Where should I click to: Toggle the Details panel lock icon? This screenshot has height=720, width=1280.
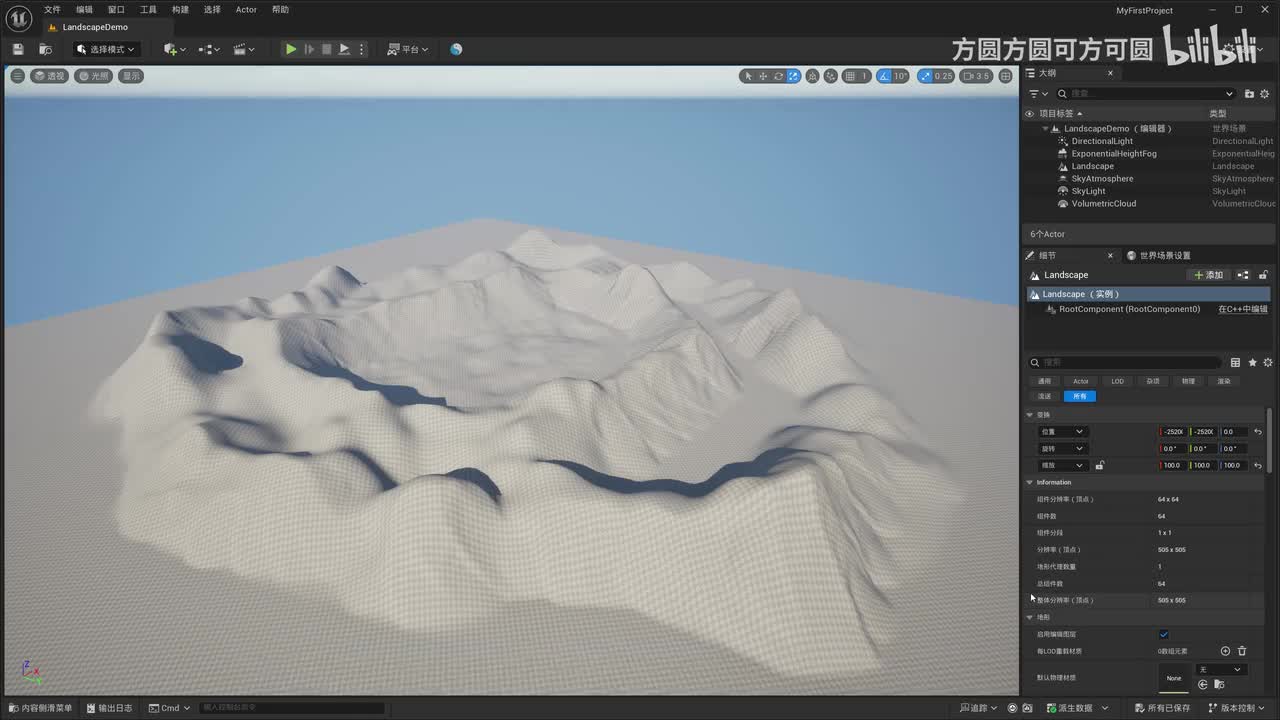tap(1263, 275)
